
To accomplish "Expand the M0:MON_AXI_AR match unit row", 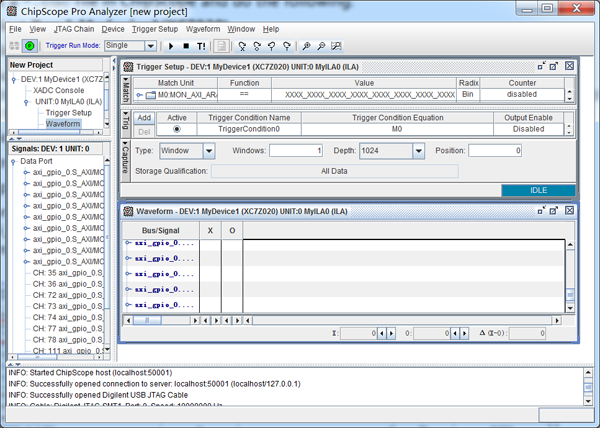I will coord(140,95).
